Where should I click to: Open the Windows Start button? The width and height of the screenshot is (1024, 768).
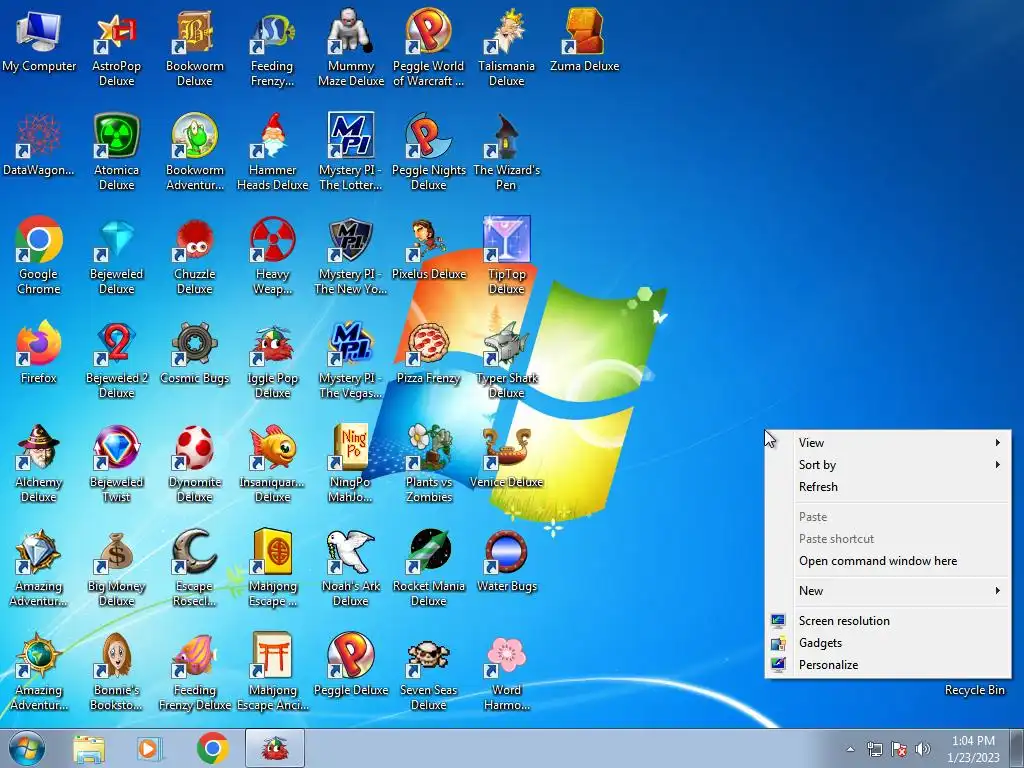click(27, 748)
